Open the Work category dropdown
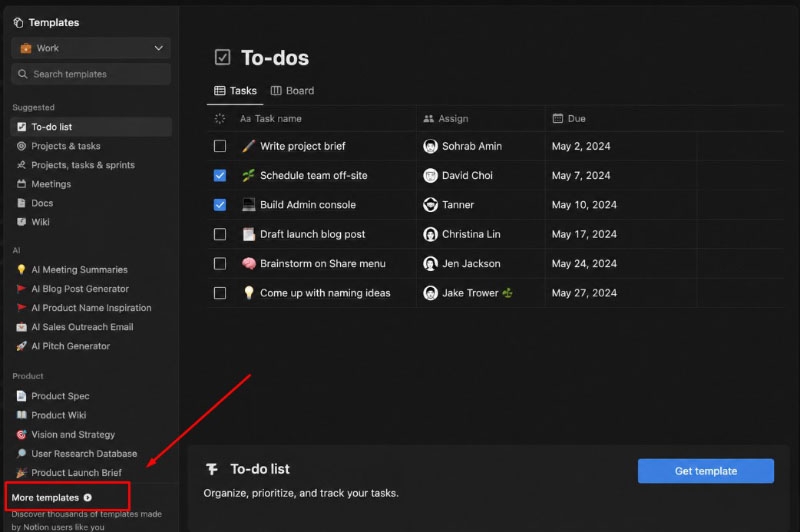Image resolution: width=800 pixels, height=532 pixels. 91,48
